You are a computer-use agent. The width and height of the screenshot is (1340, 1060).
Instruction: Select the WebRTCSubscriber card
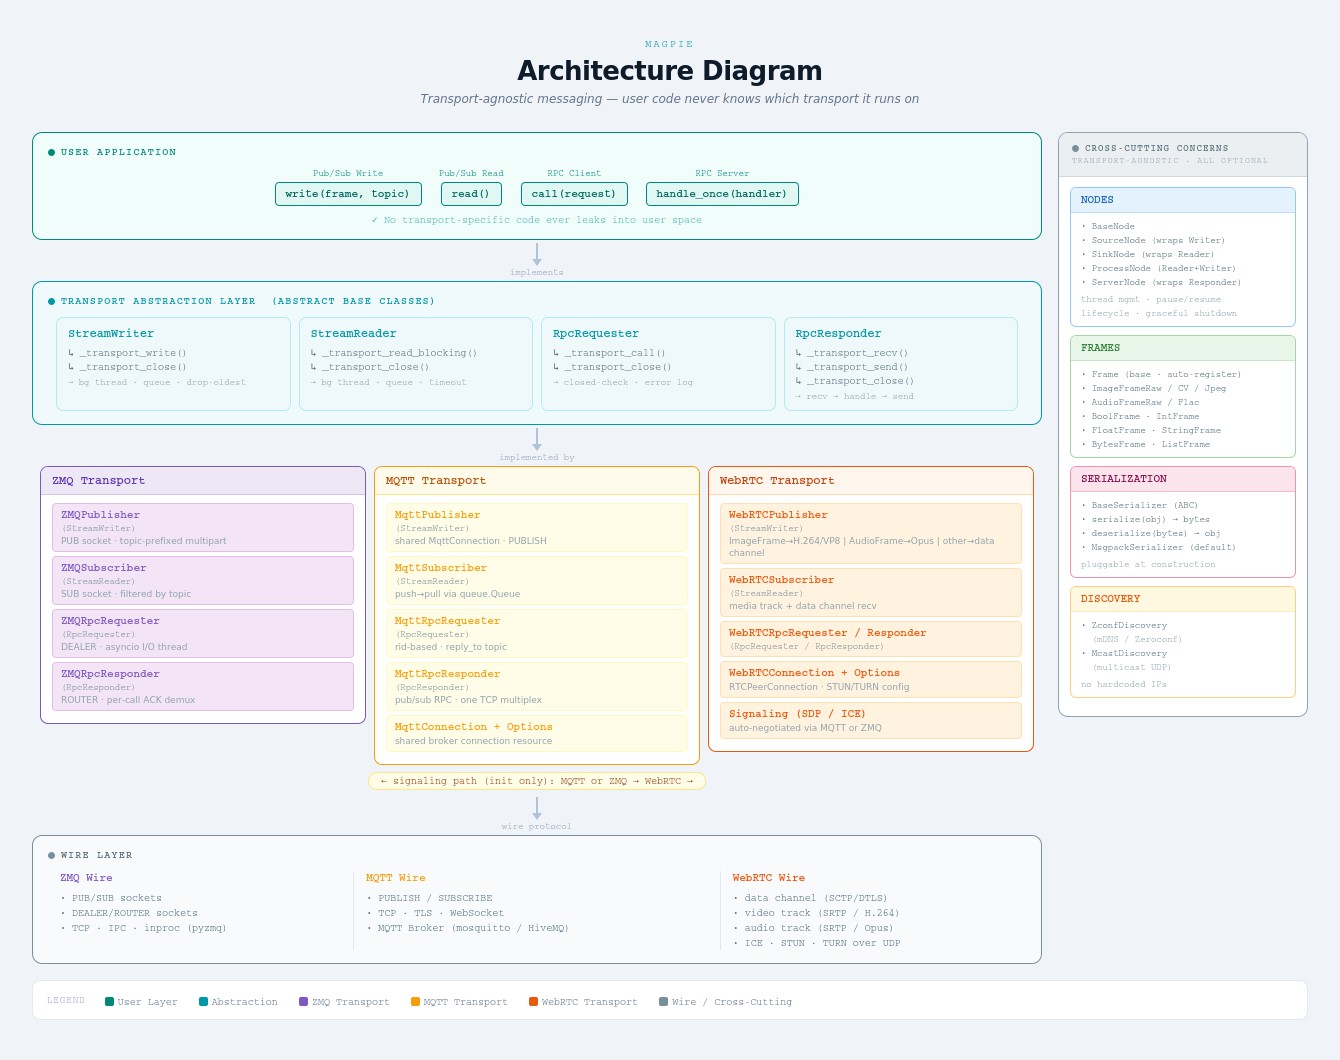tap(871, 592)
